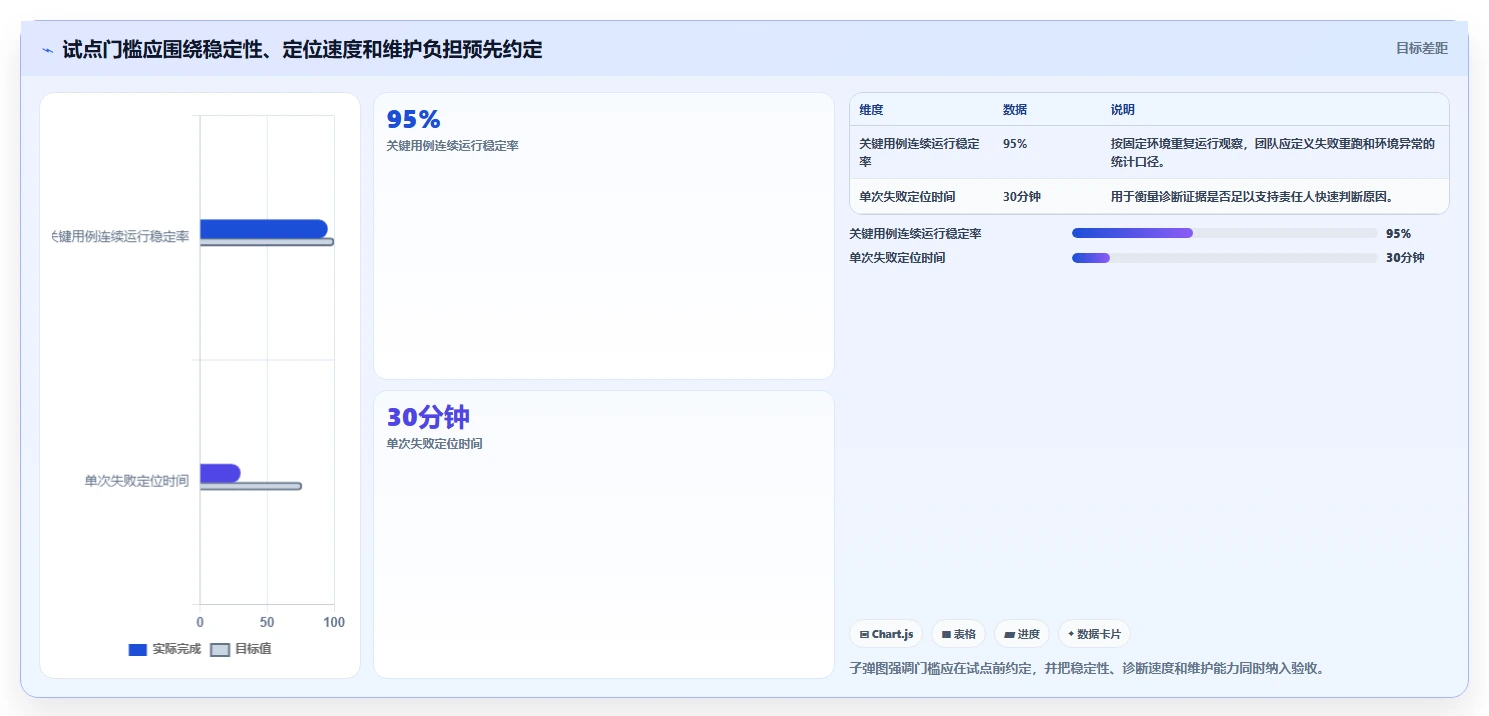Click the slide title 试点门槛应围绕稳定性

coord(302,49)
